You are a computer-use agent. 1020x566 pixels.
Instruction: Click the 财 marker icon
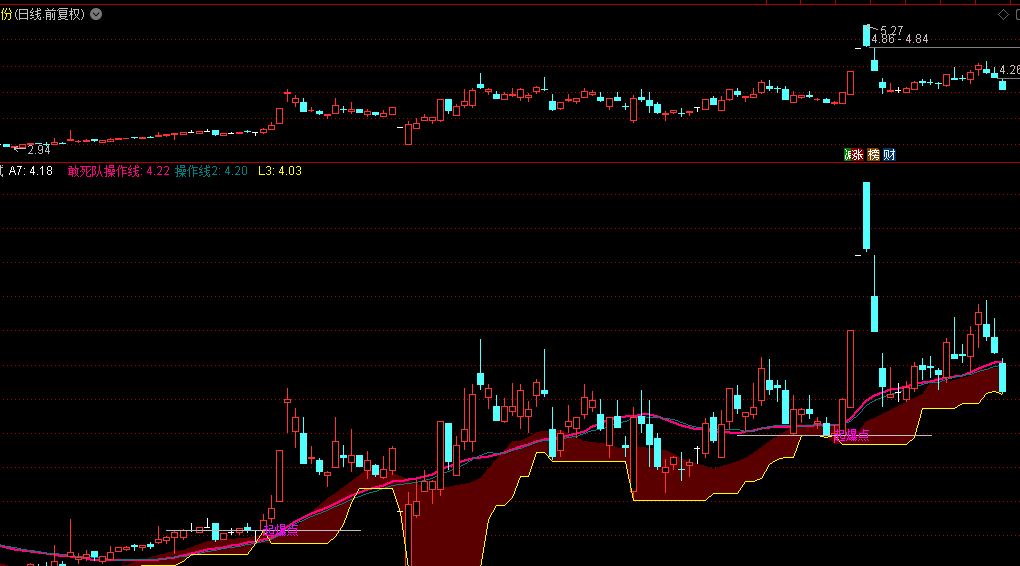click(889, 154)
